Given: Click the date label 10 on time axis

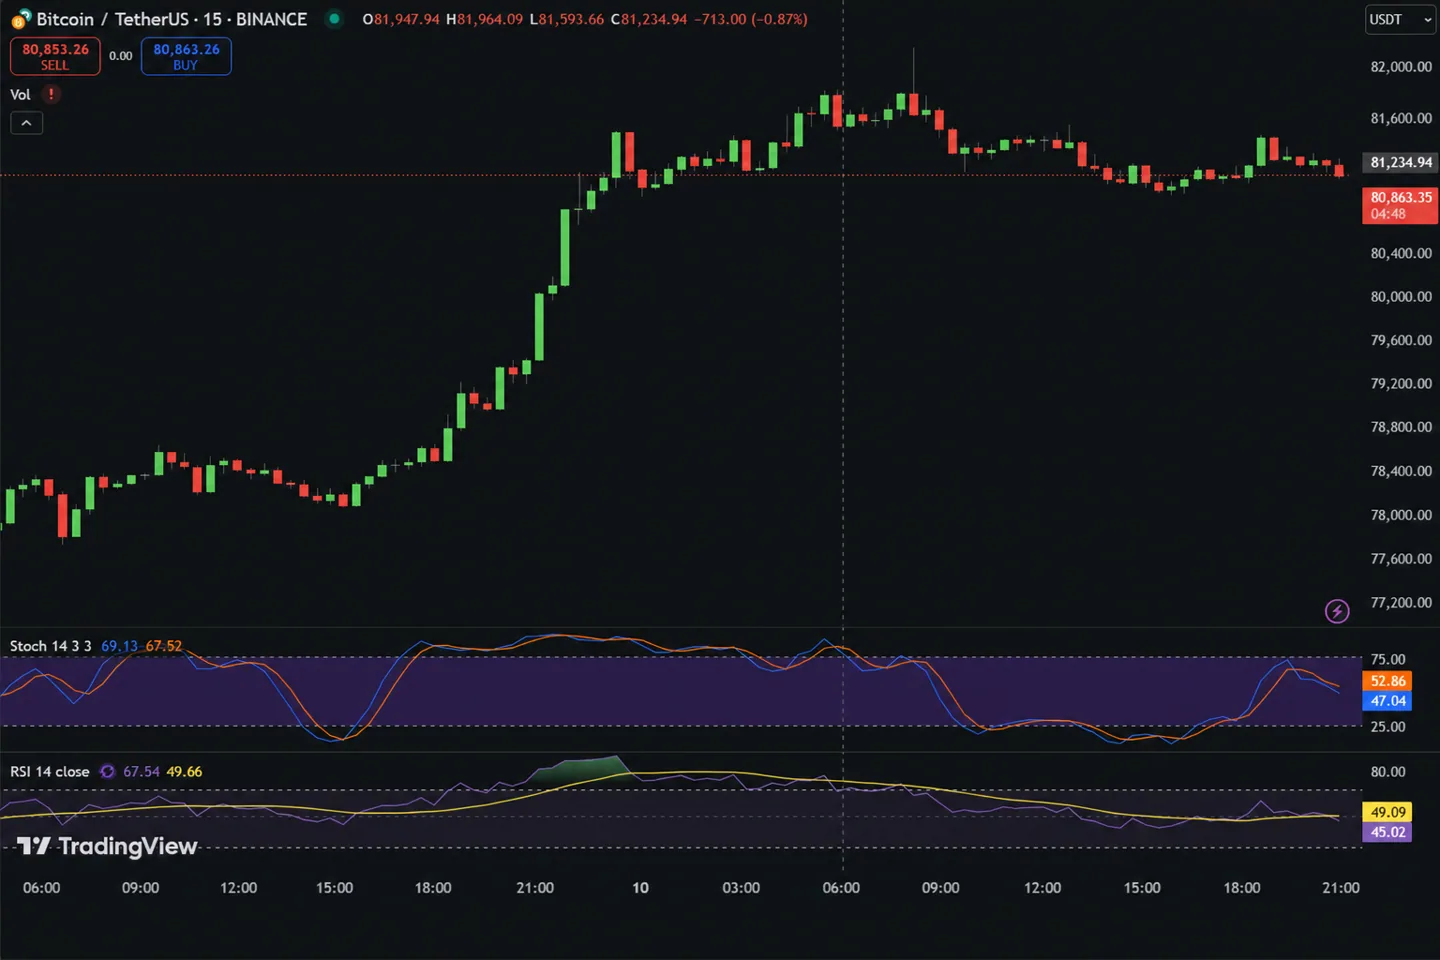Looking at the screenshot, I should point(640,888).
